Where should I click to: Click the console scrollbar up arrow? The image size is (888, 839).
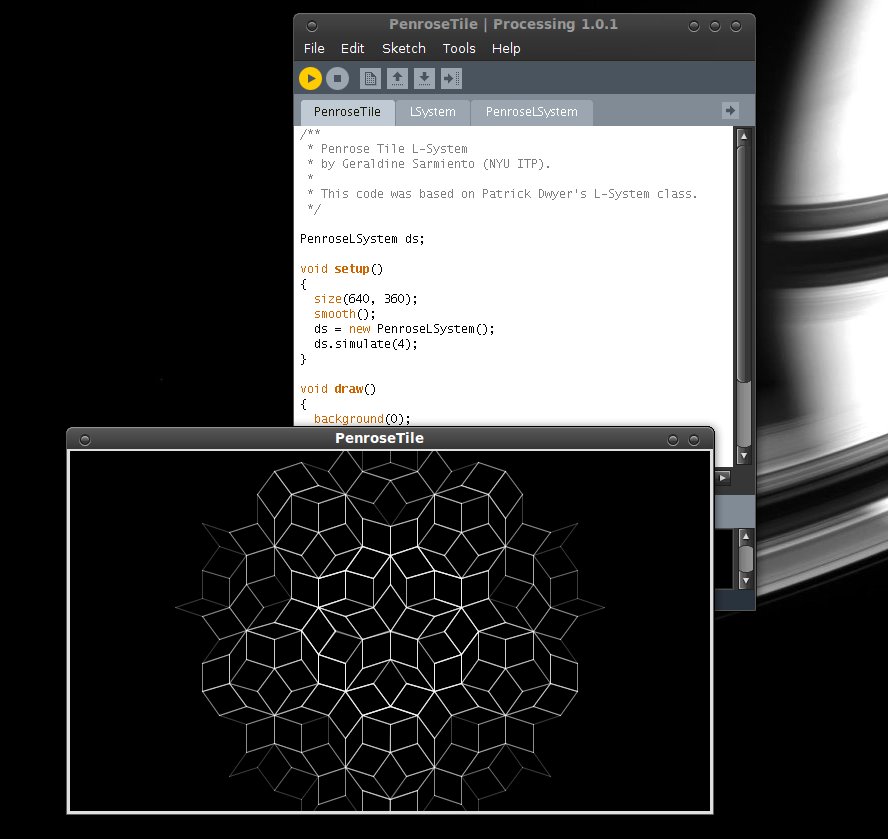click(x=745, y=536)
